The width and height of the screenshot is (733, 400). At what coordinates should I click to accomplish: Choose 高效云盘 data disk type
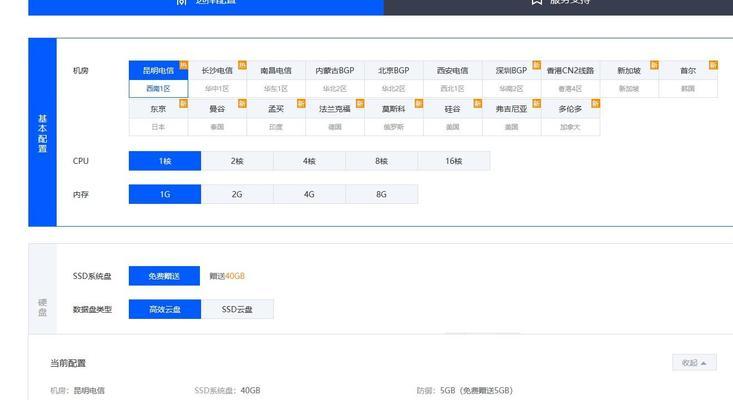point(165,309)
